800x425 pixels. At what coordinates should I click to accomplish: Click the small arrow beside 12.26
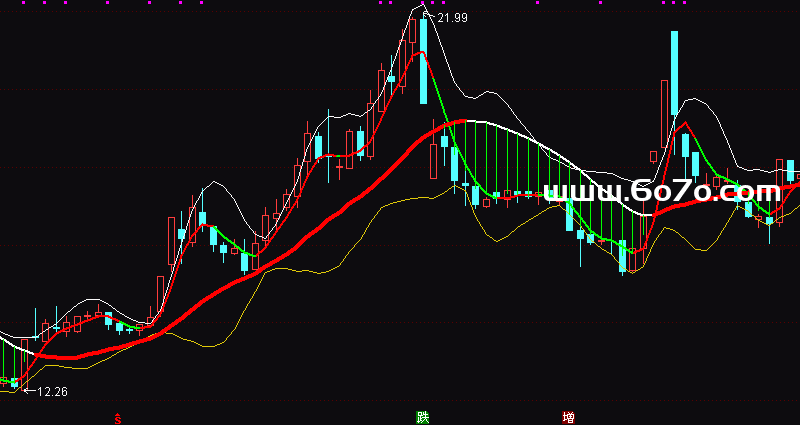click(x=29, y=391)
